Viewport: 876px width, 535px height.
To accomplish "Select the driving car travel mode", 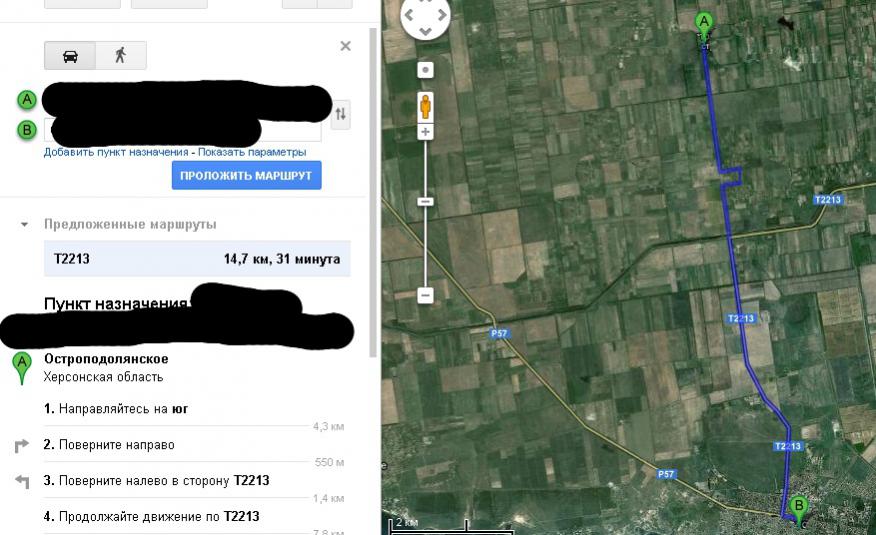I will (x=70, y=55).
